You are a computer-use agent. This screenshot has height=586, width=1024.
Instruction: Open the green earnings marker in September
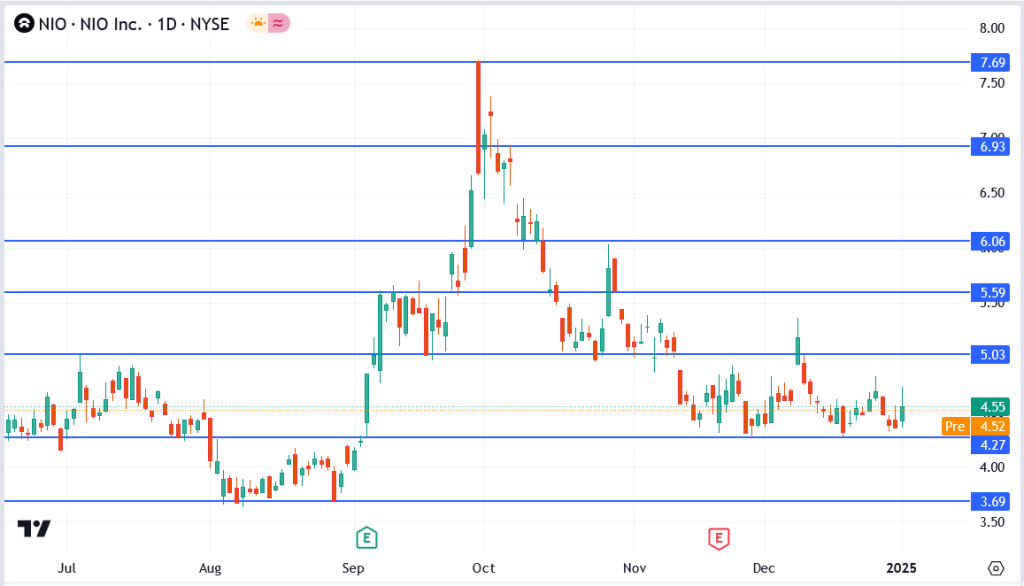(368, 538)
